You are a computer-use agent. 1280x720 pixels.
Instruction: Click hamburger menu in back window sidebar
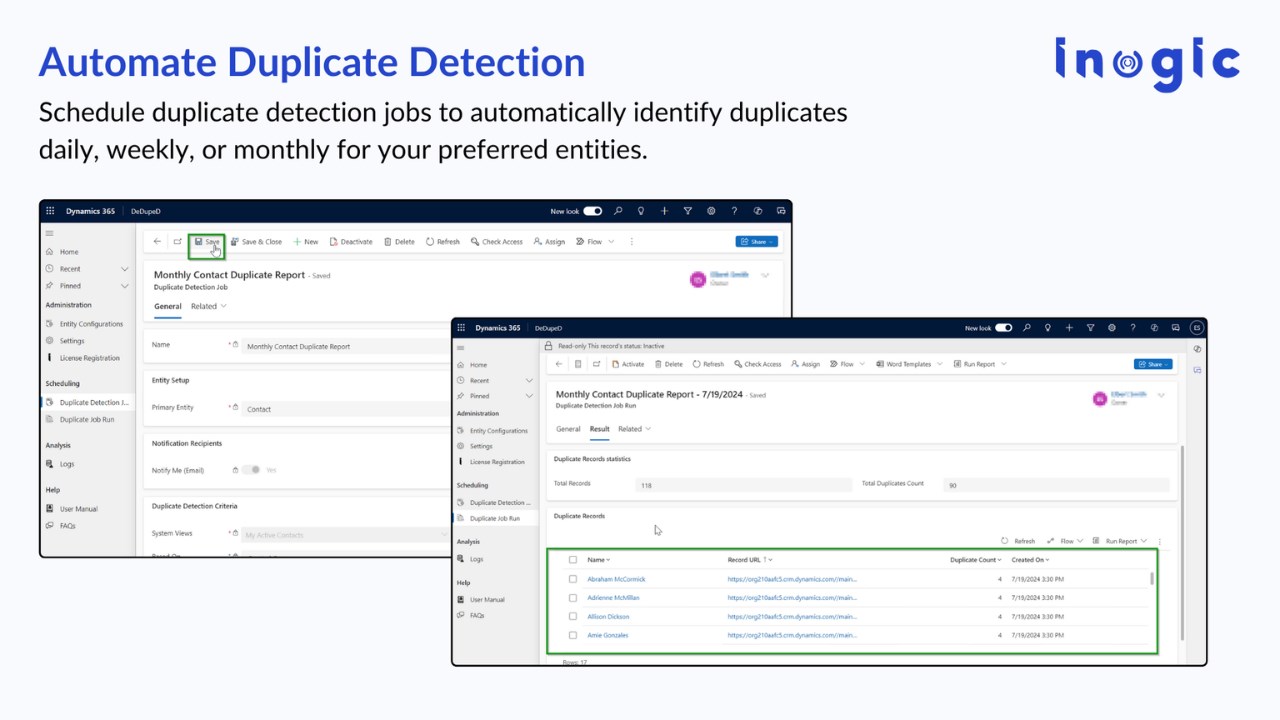click(50, 233)
